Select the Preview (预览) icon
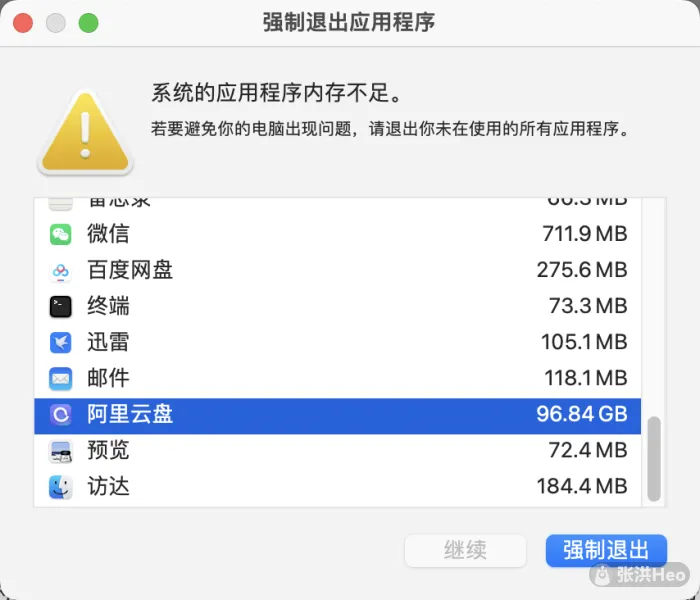 60,451
